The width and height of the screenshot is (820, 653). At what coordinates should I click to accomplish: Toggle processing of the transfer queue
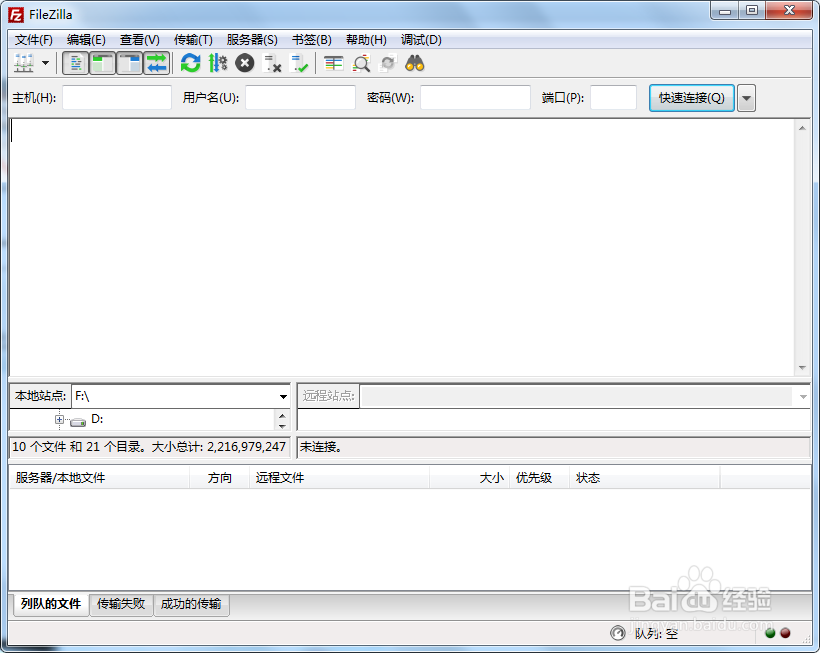pos(218,63)
